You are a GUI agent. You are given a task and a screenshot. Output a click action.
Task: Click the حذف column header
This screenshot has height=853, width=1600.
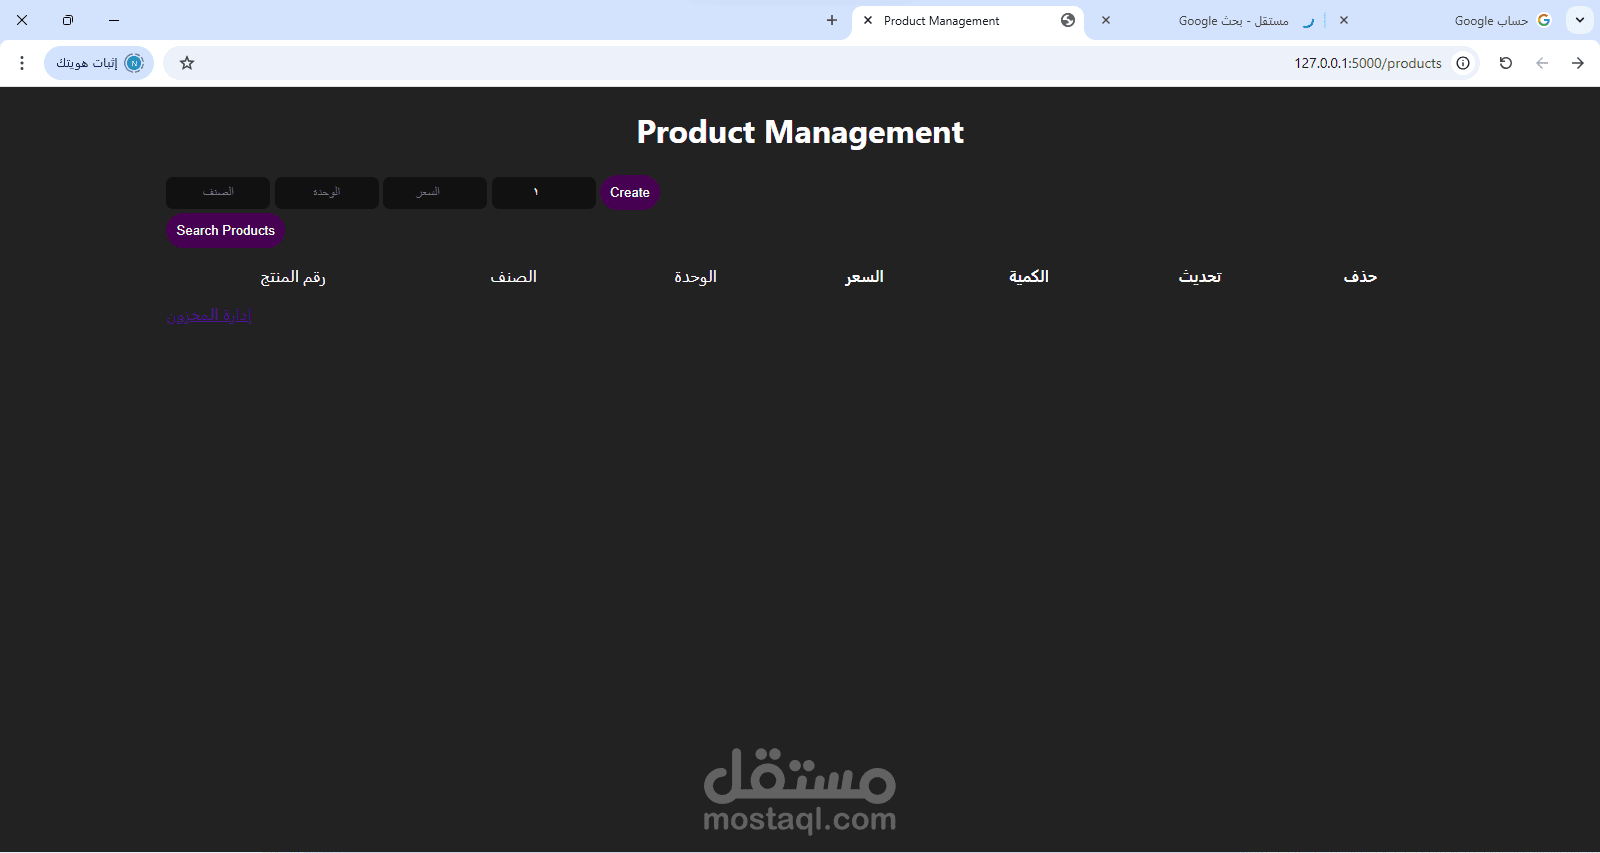click(1360, 277)
